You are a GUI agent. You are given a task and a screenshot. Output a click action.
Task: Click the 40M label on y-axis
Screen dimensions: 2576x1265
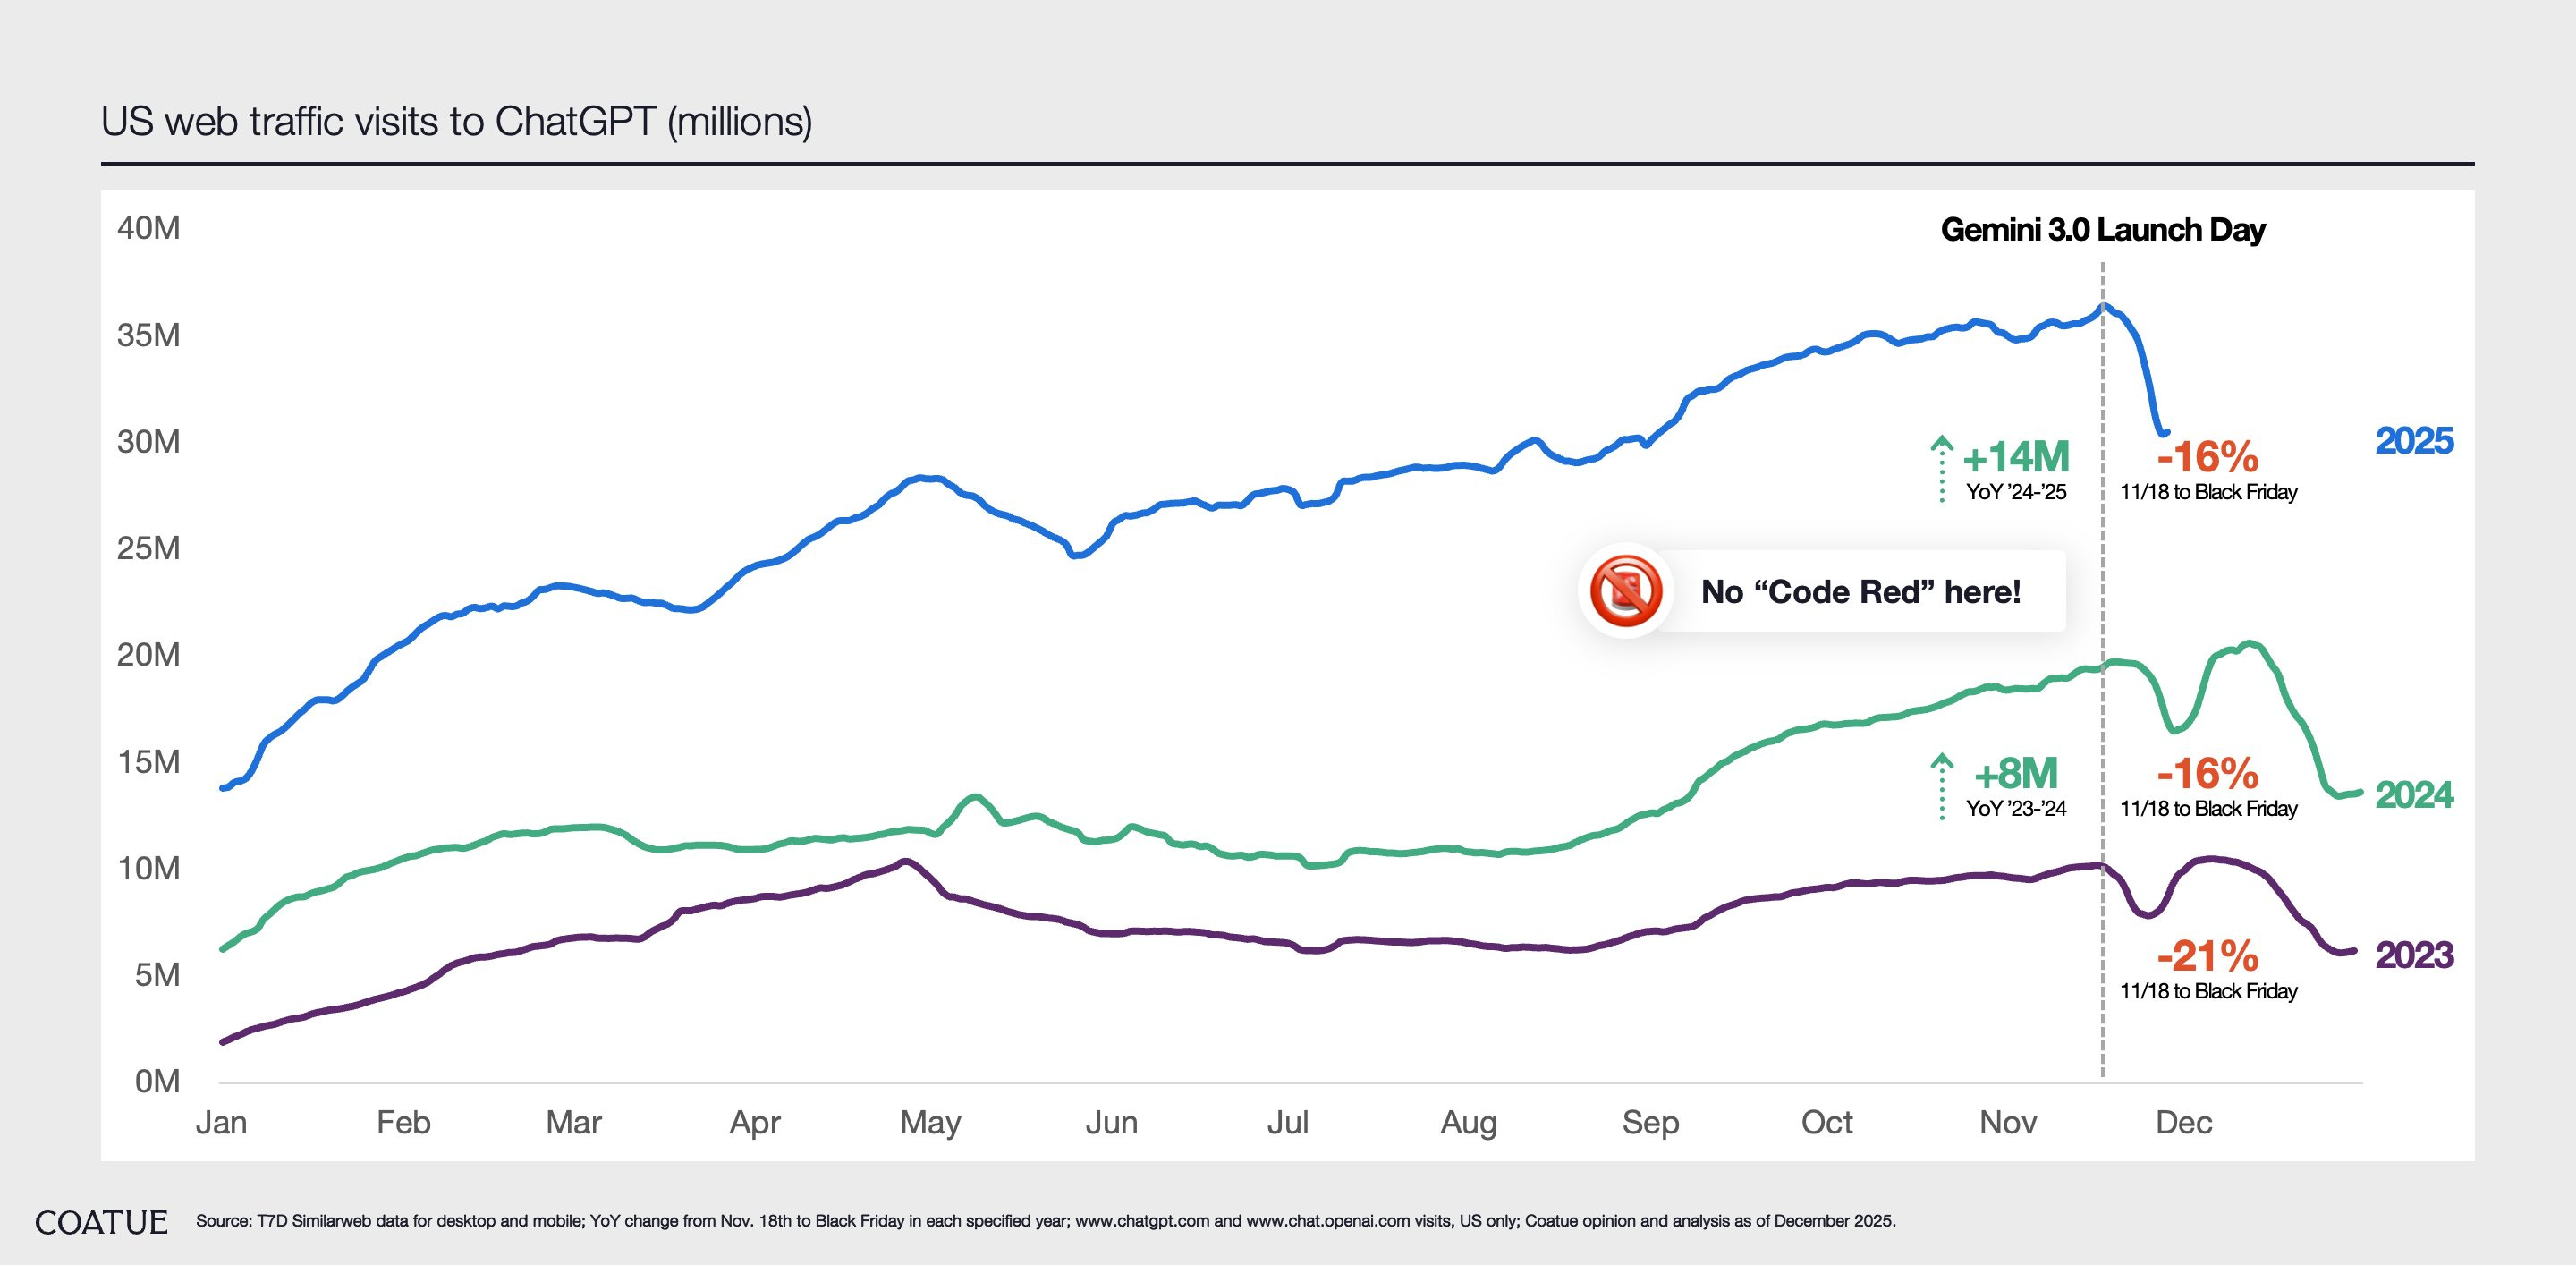click(148, 228)
